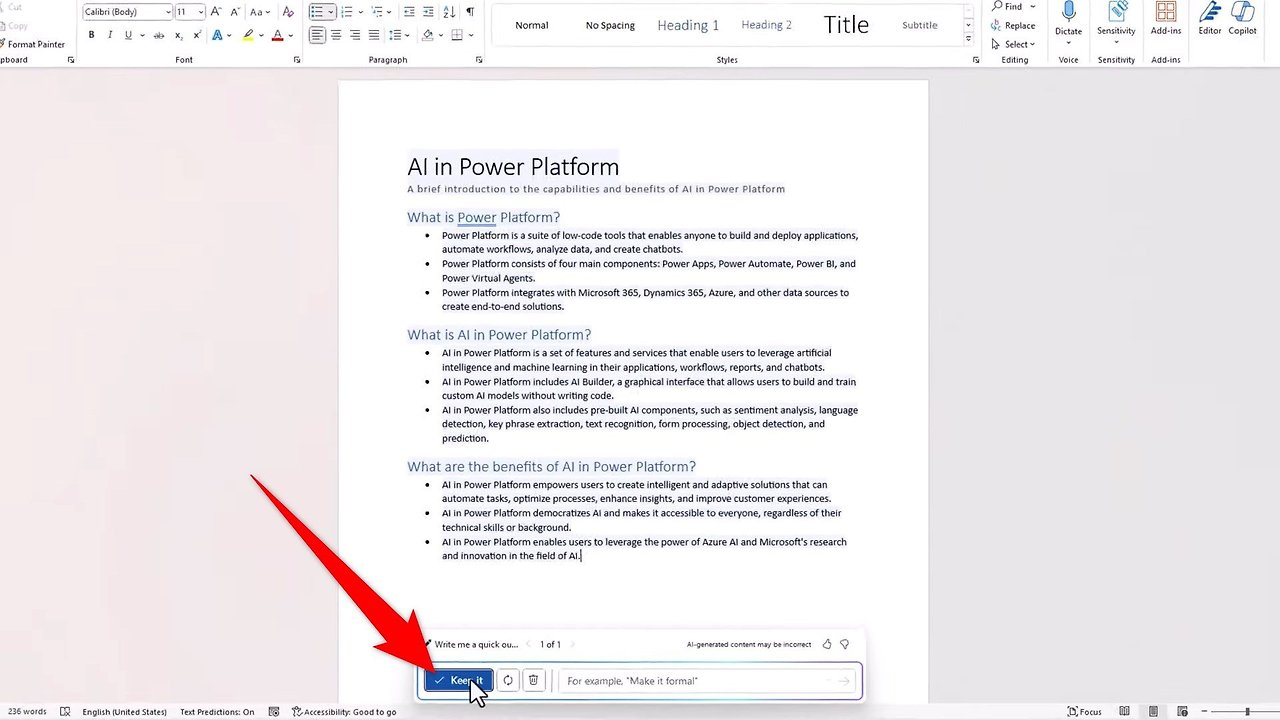Switch to Print Layout view

pyautogui.click(x=1153, y=712)
